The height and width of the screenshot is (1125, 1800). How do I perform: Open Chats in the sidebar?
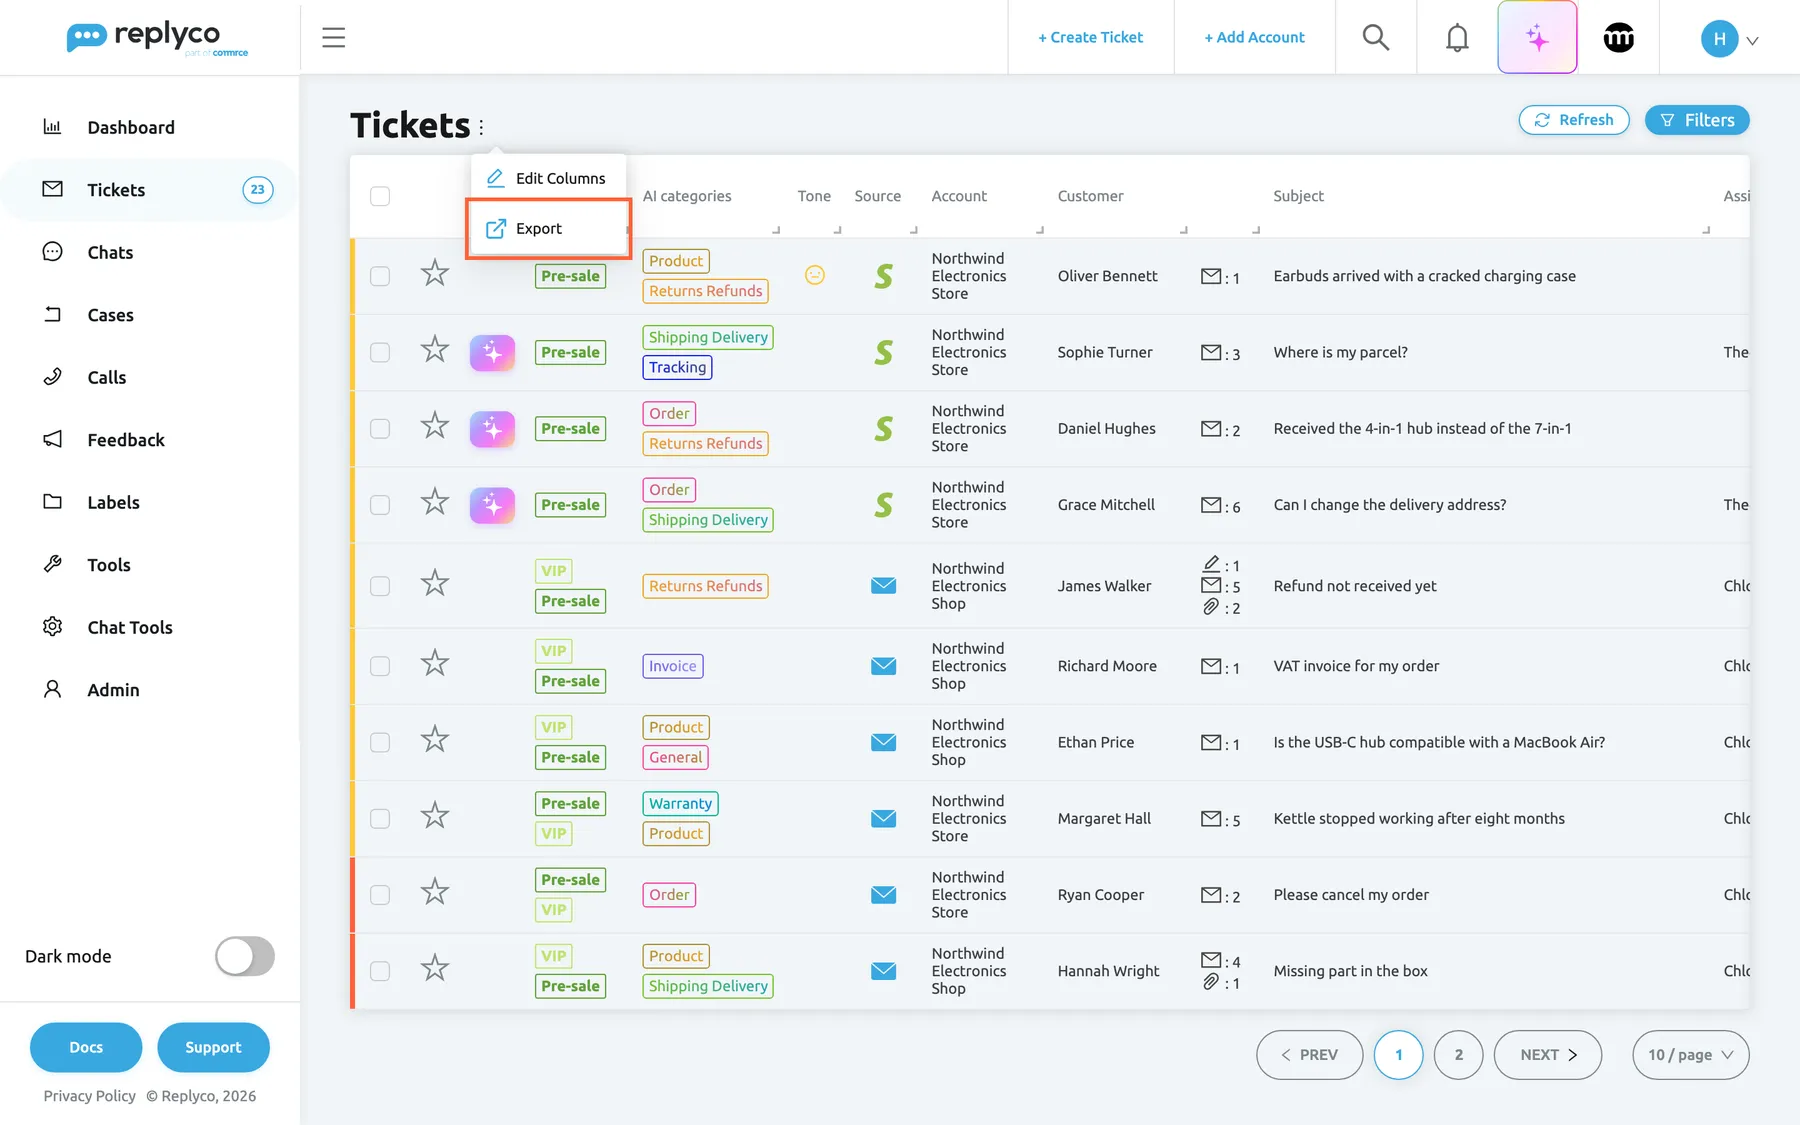110,252
